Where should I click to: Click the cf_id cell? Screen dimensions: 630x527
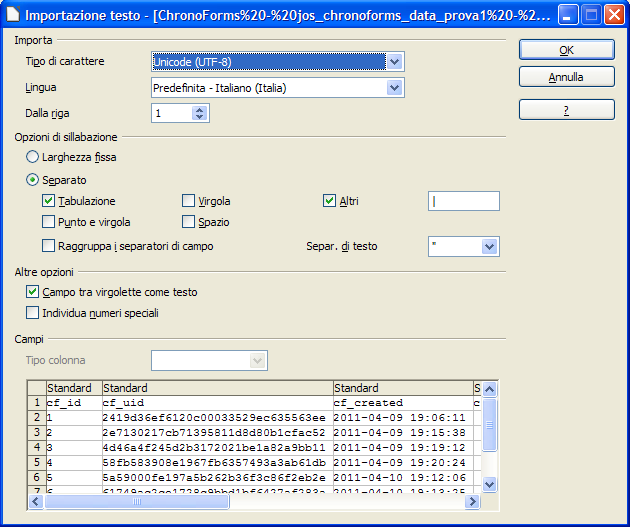click(x=74, y=403)
